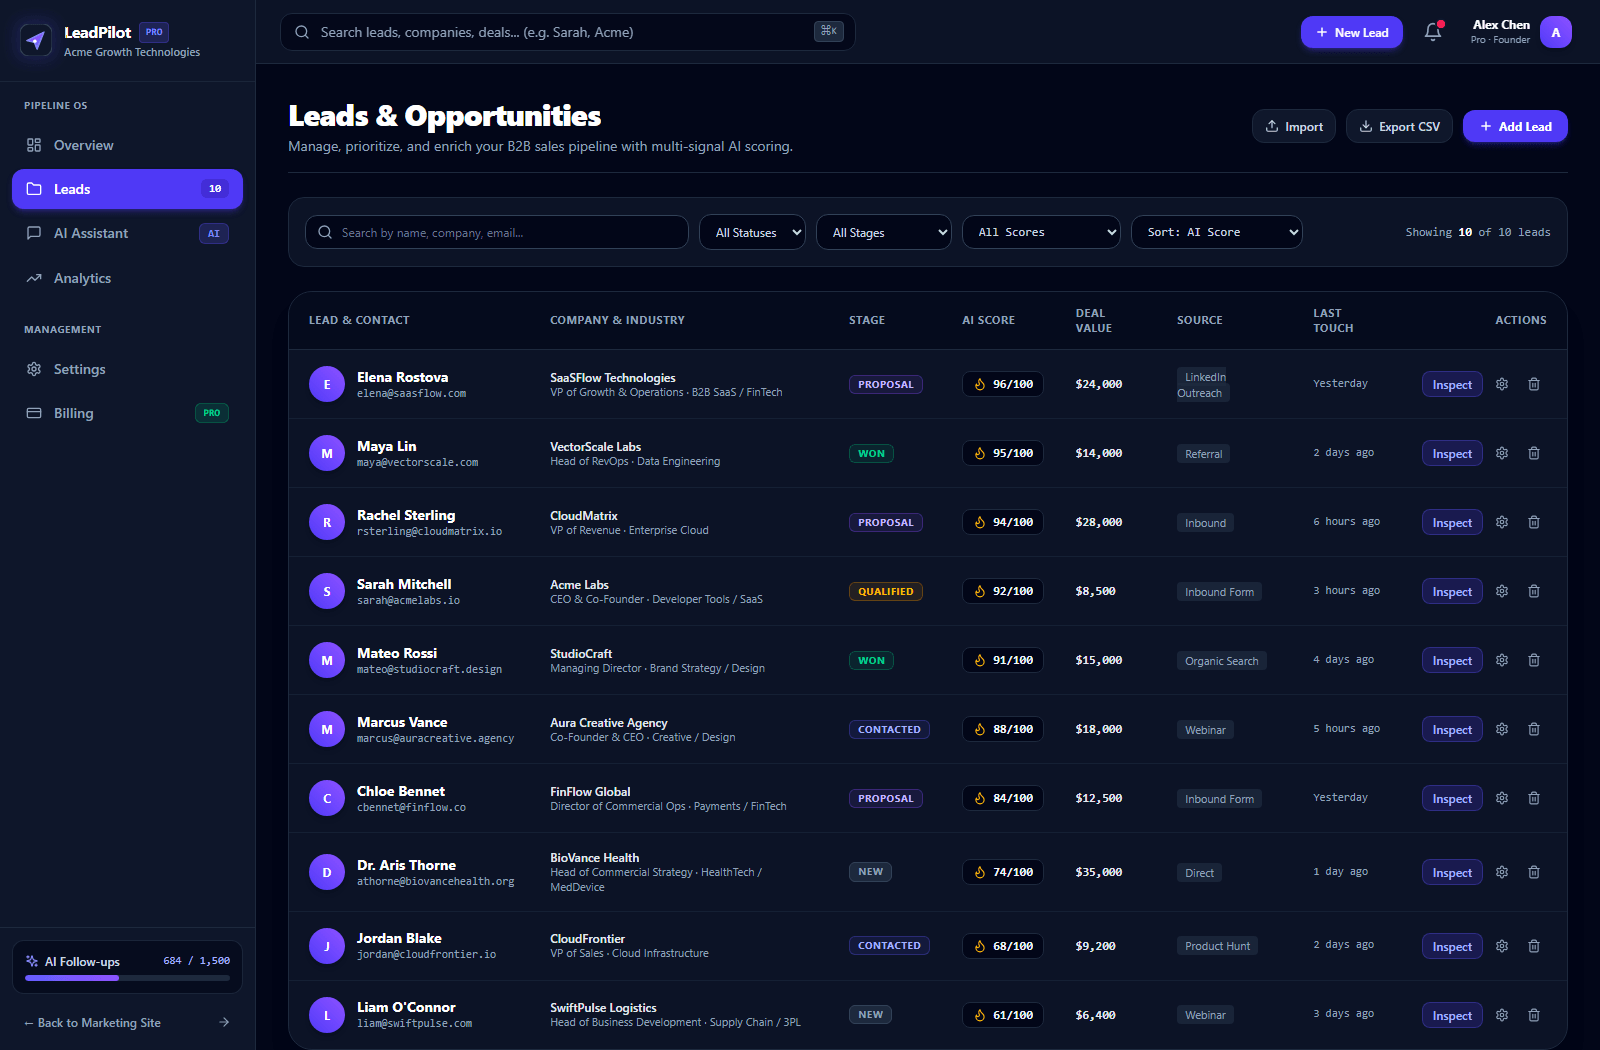Viewport: 1600px width, 1050px height.
Task: Click the New Lead button in header
Action: (1352, 32)
